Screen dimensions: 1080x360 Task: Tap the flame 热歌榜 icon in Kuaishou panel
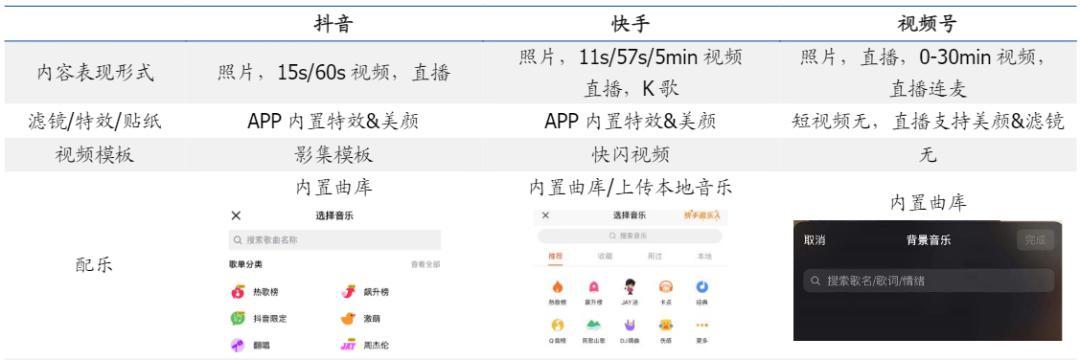tap(557, 287)
